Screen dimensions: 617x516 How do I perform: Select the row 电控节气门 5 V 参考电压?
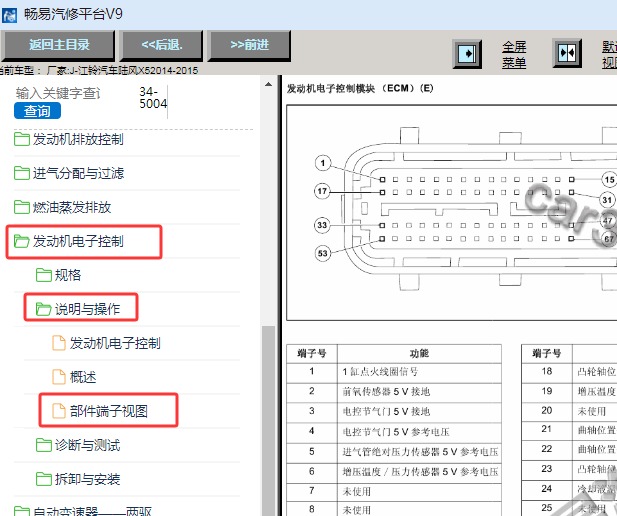(394, 432)
